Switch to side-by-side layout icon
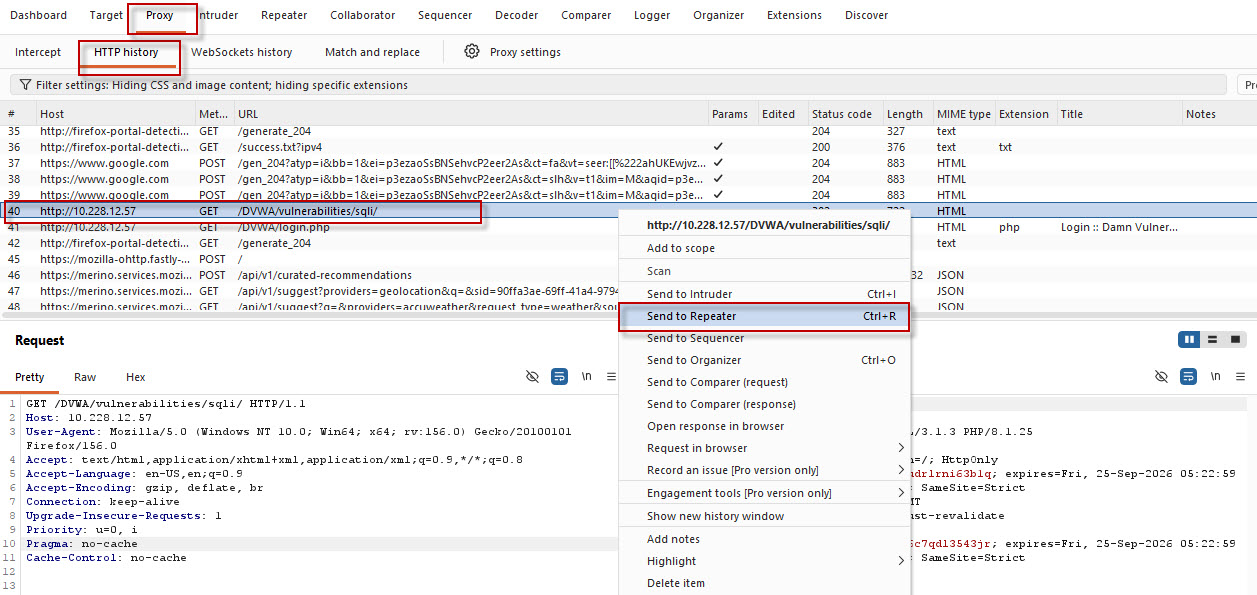1257x595 pixels. tap(1190, 340)
